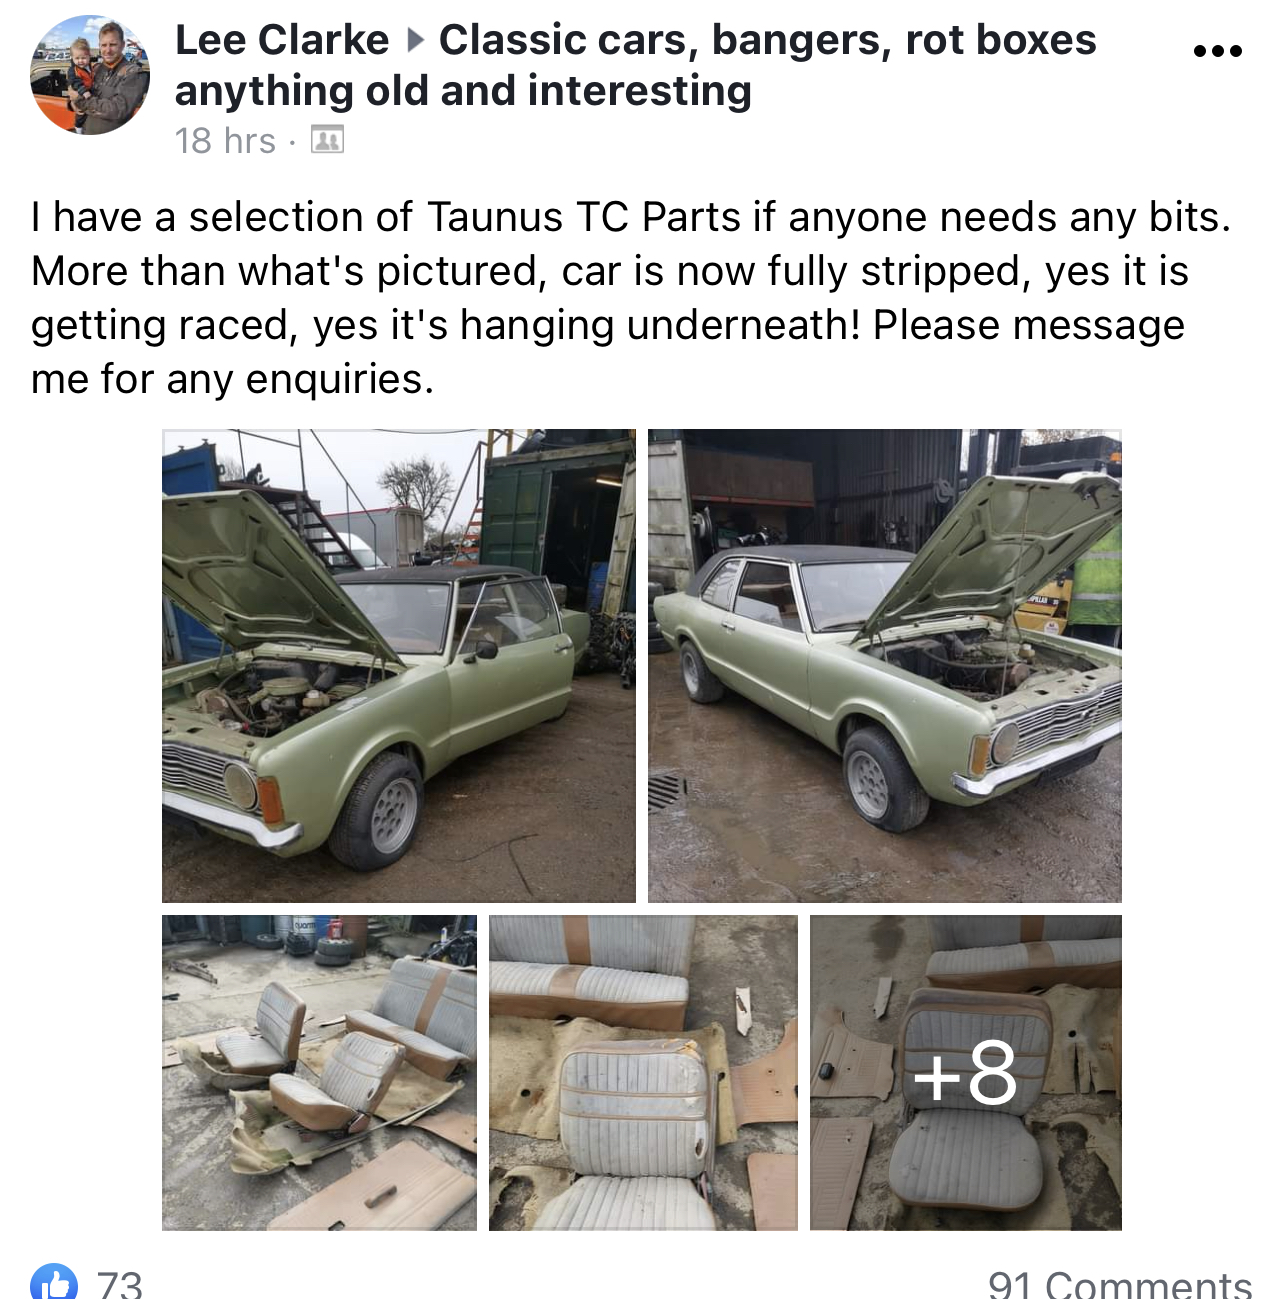This screenshot has width=1284, height=1299.
Task: Open the first photo of green Taunus front-left
Action: click(x=399, y=666)
